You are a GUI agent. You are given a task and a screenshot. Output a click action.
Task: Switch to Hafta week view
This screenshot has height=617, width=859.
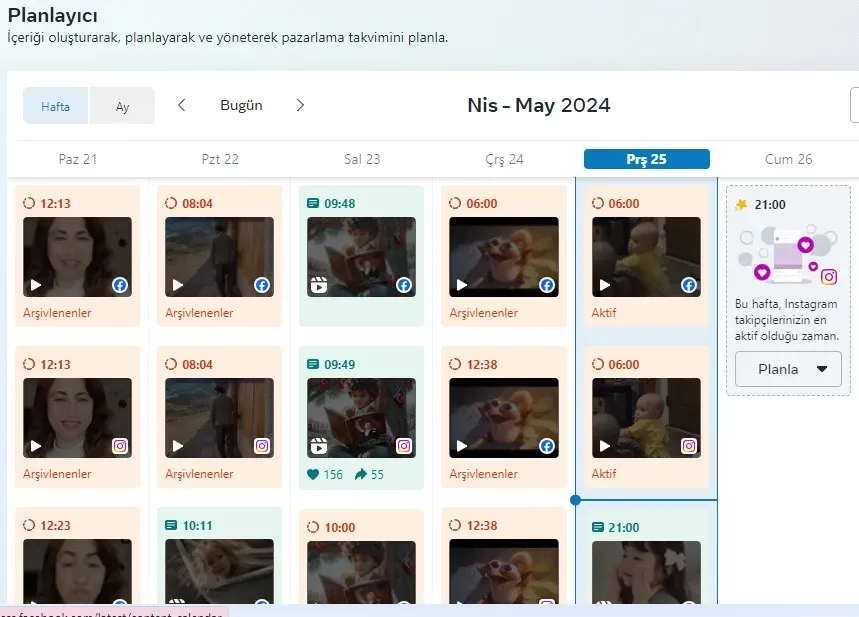[56, 106]
